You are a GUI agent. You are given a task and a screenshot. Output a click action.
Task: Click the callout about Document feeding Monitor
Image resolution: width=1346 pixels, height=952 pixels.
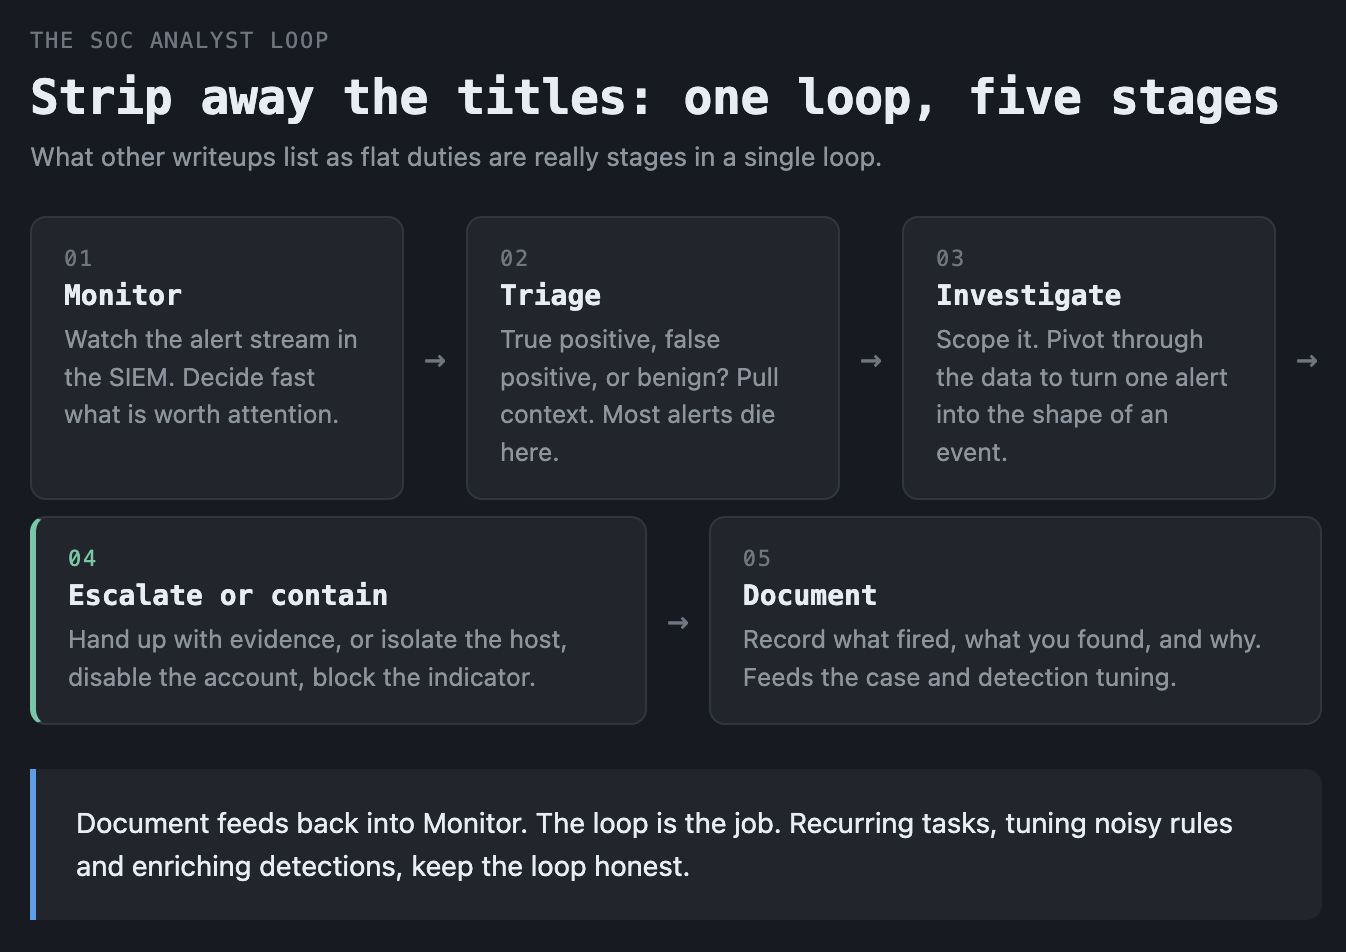tap(676, 844)
